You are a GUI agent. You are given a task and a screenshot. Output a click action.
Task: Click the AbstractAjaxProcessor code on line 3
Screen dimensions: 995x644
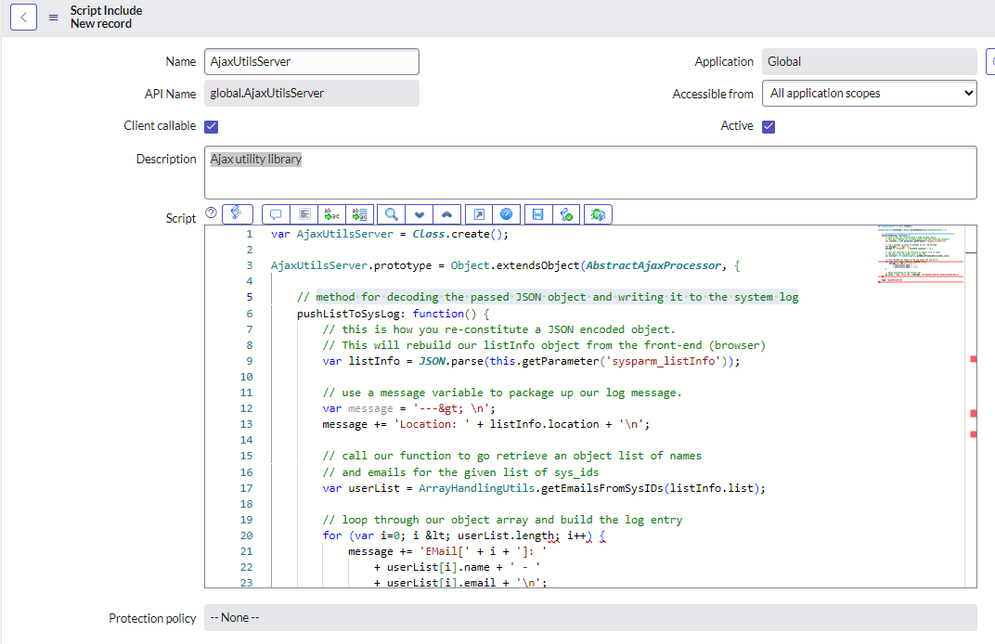(x=653, y=266)
